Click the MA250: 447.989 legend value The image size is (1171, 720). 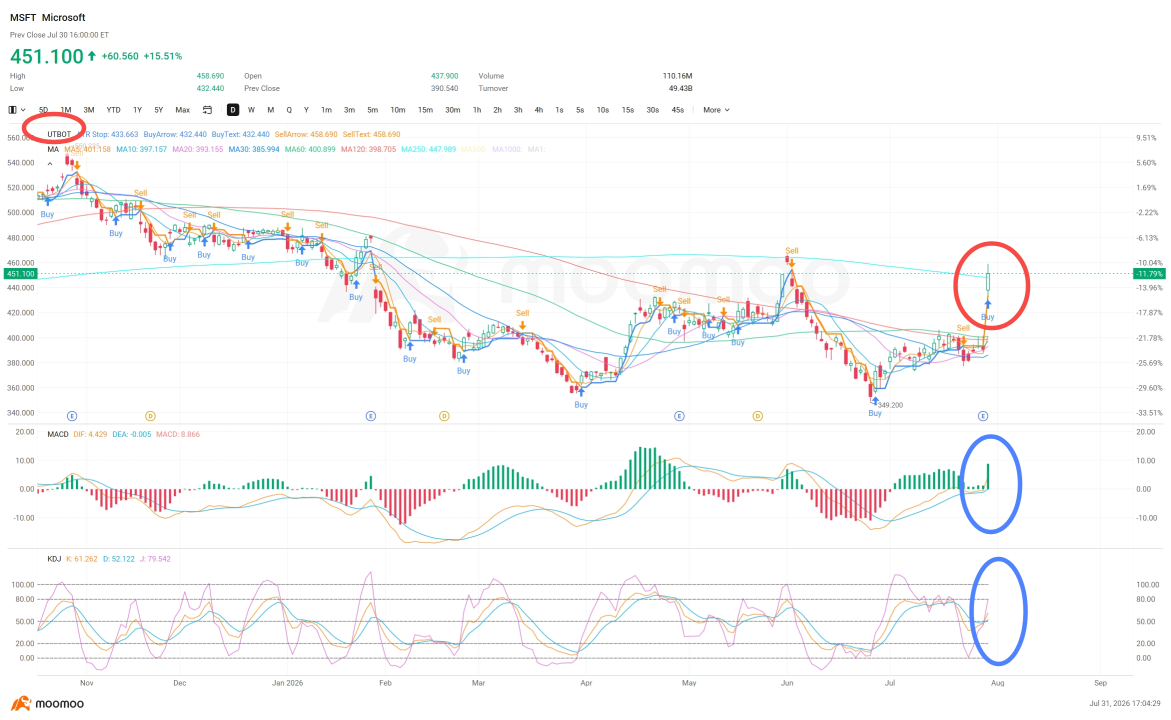pyautogui.click(x=429, y=149)
